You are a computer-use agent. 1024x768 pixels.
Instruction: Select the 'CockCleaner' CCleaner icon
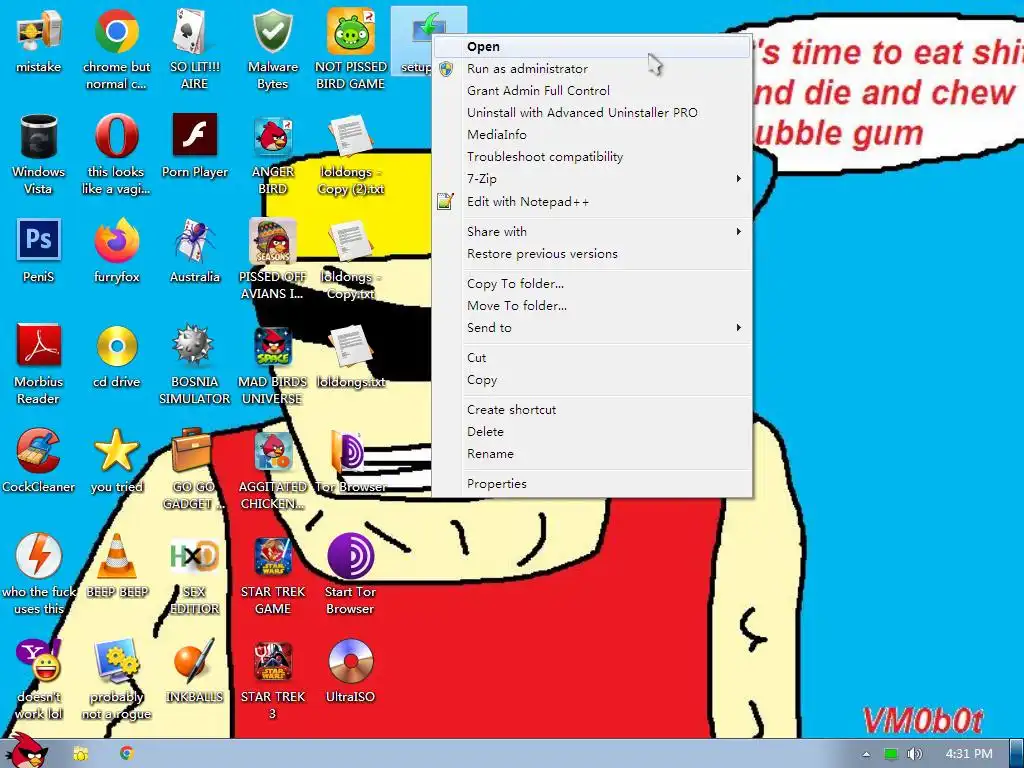39,462
